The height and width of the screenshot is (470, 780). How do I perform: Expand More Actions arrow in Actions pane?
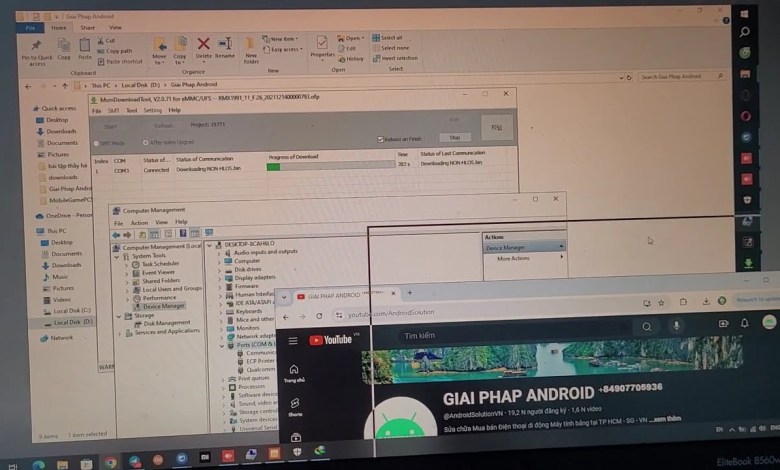point(562,257)
